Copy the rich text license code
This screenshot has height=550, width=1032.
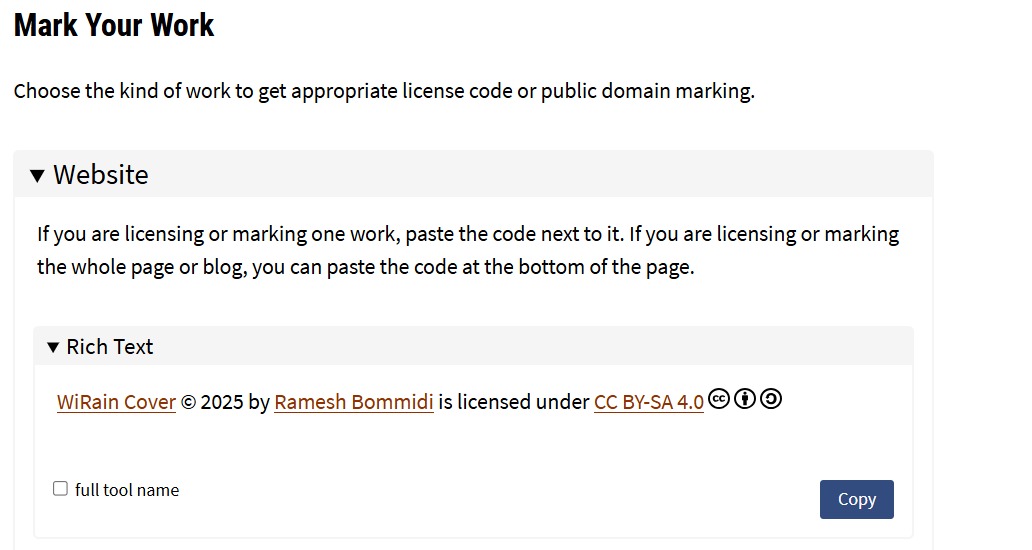pos(856,499)
